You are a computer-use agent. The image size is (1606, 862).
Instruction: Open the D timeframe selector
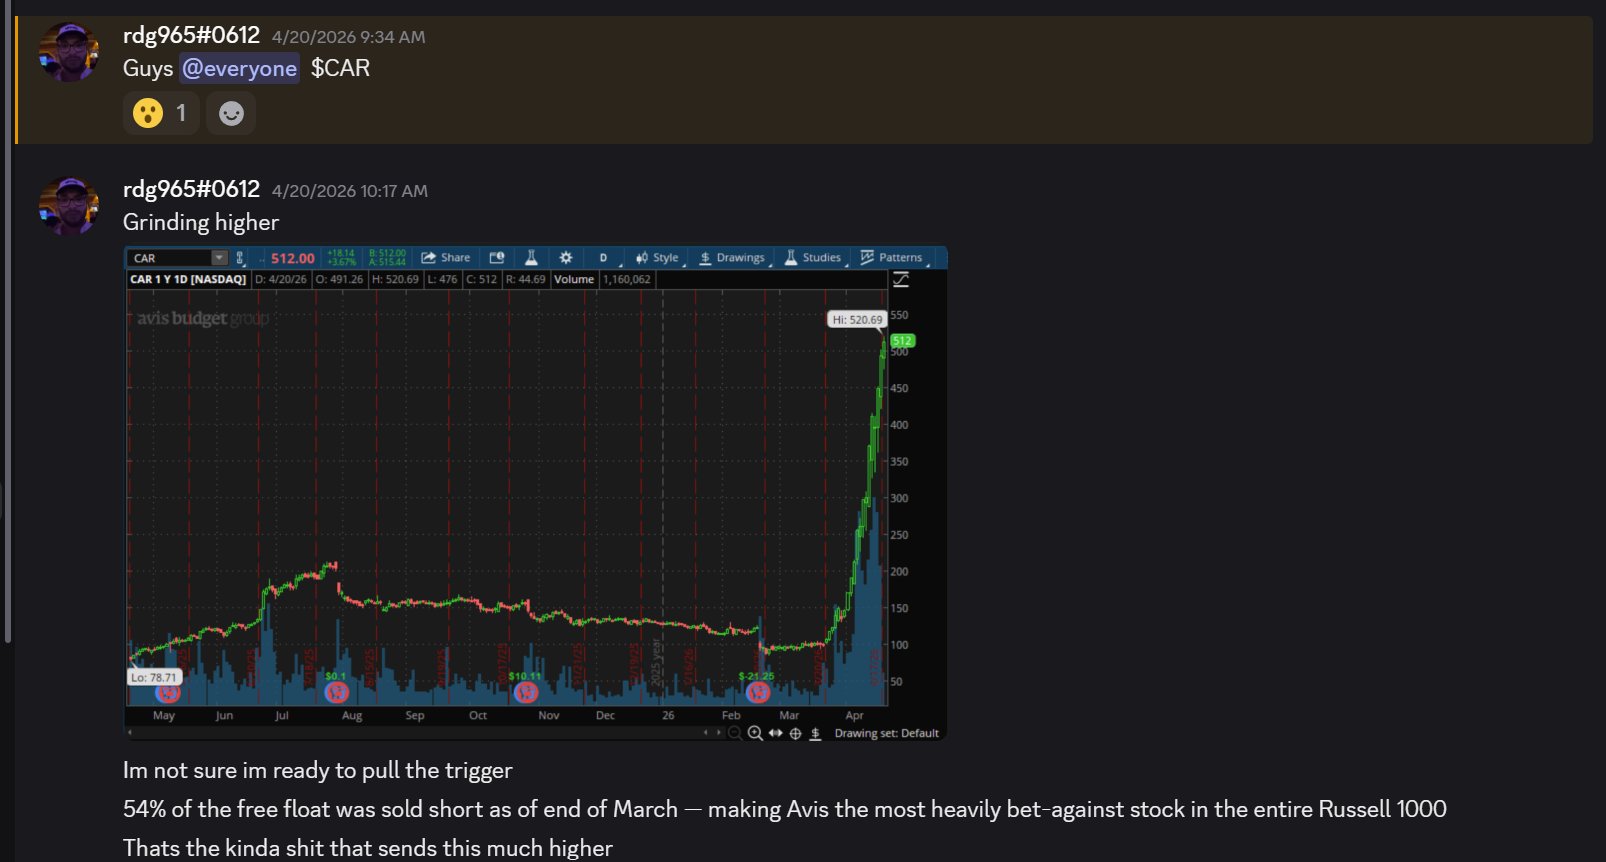click(603, 258)
